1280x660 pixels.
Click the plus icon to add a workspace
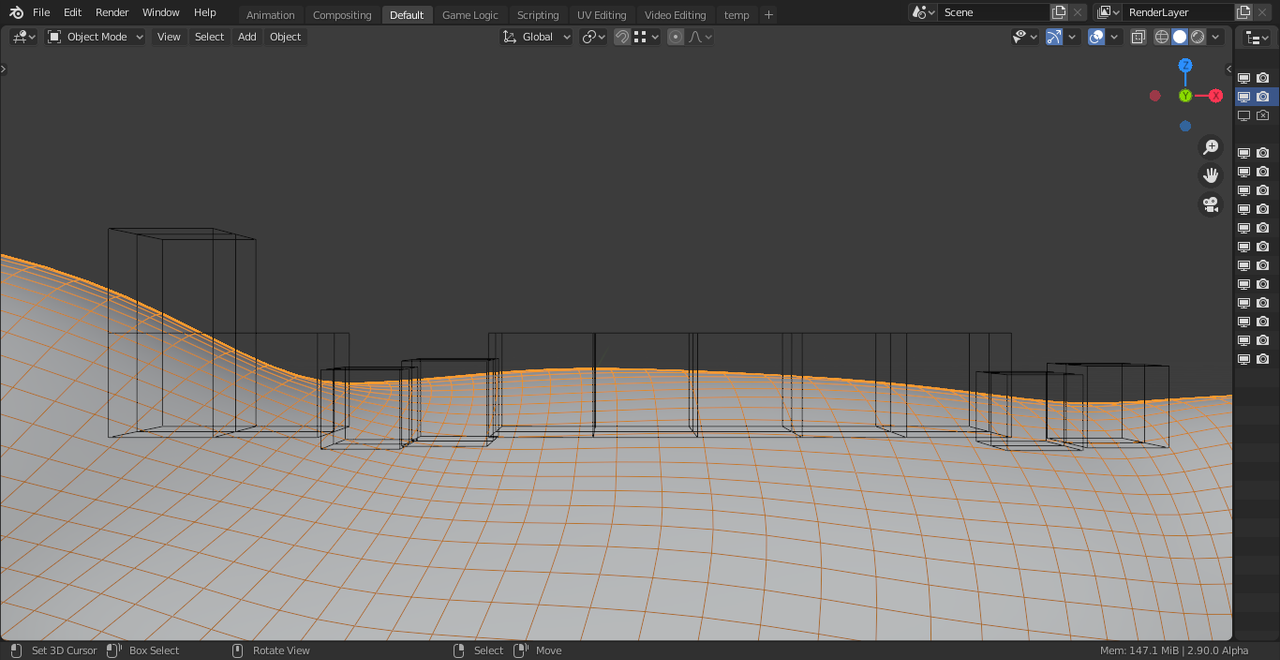click(x=768, y=15)
